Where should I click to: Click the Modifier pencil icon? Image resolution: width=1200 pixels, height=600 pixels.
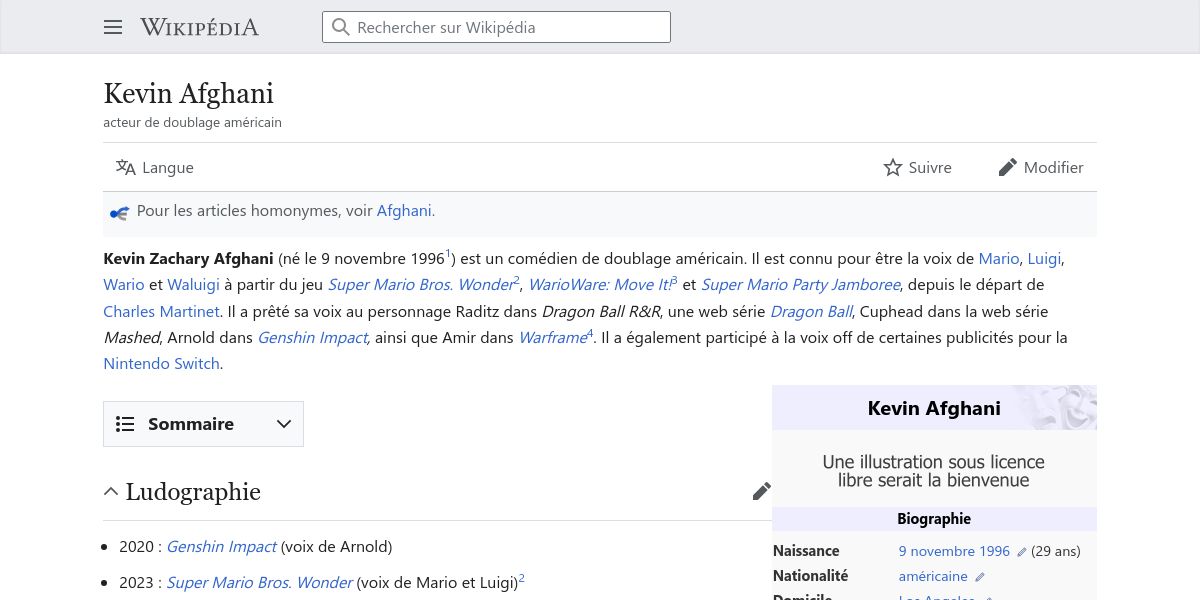coord(1008,167)
